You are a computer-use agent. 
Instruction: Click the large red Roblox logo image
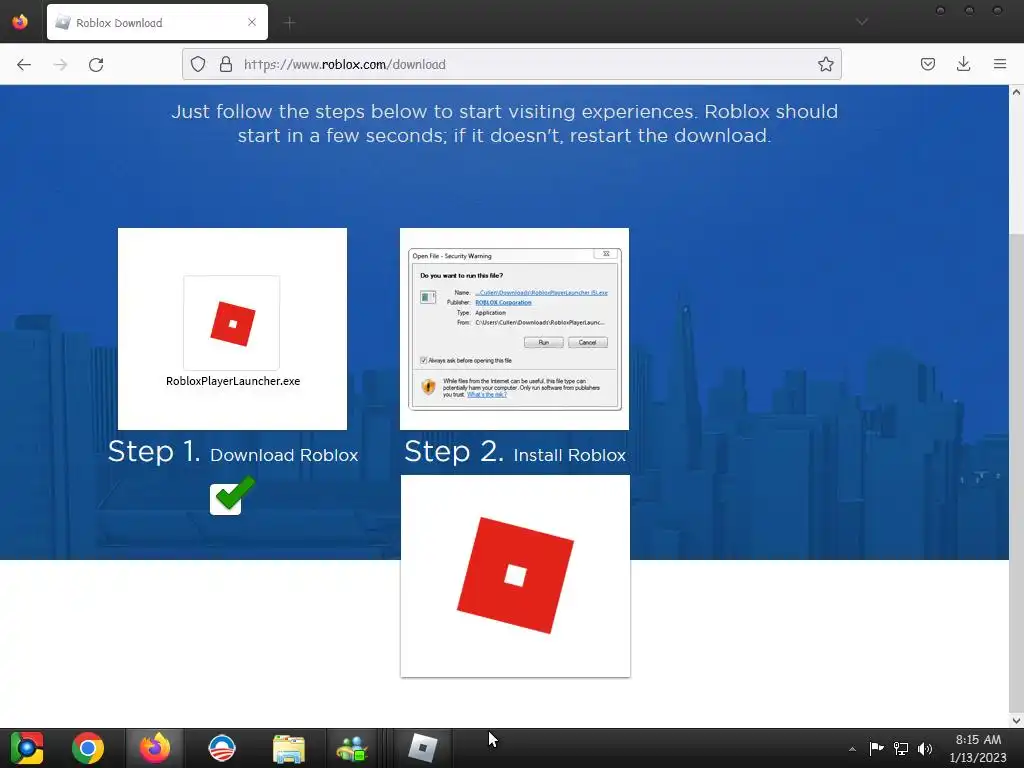(x=515, y=575)
